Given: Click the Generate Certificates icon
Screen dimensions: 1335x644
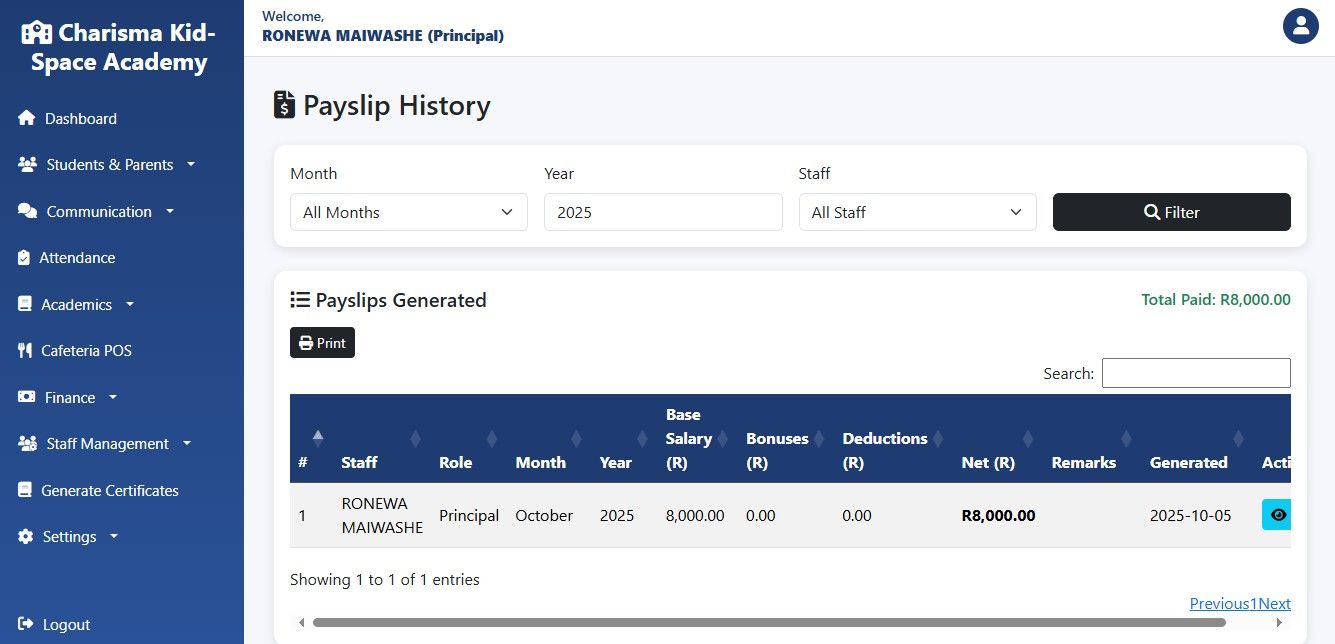Looking at the screenshot, I should pos(24,491).
